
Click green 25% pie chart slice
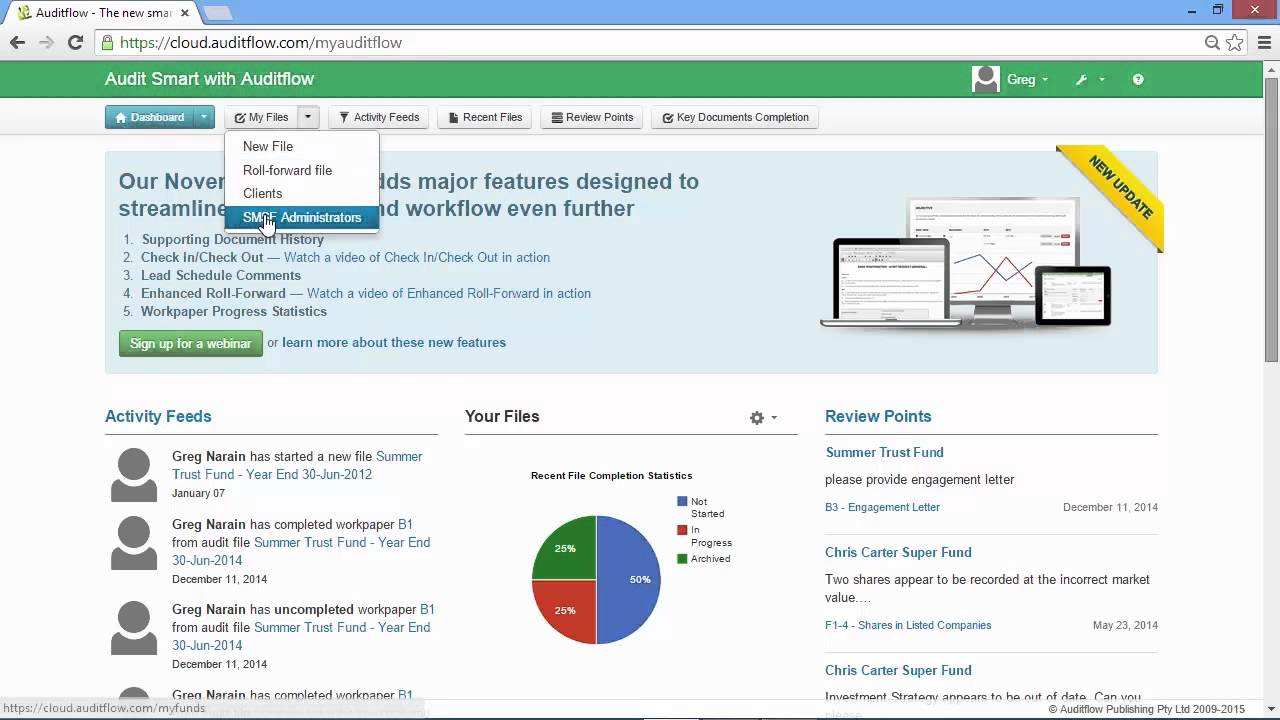[565, 548]
